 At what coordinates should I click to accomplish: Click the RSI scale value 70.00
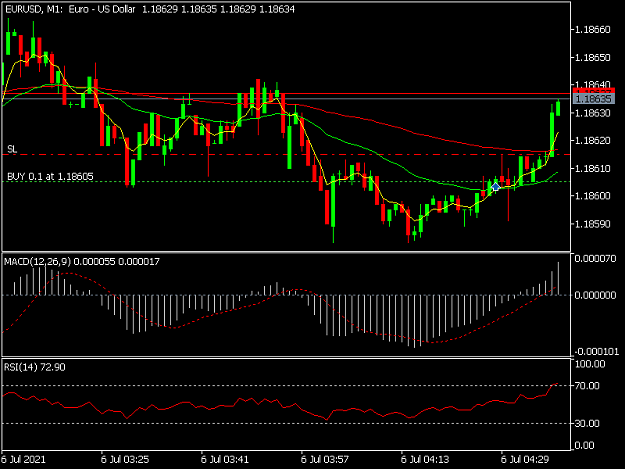point(587,386)
